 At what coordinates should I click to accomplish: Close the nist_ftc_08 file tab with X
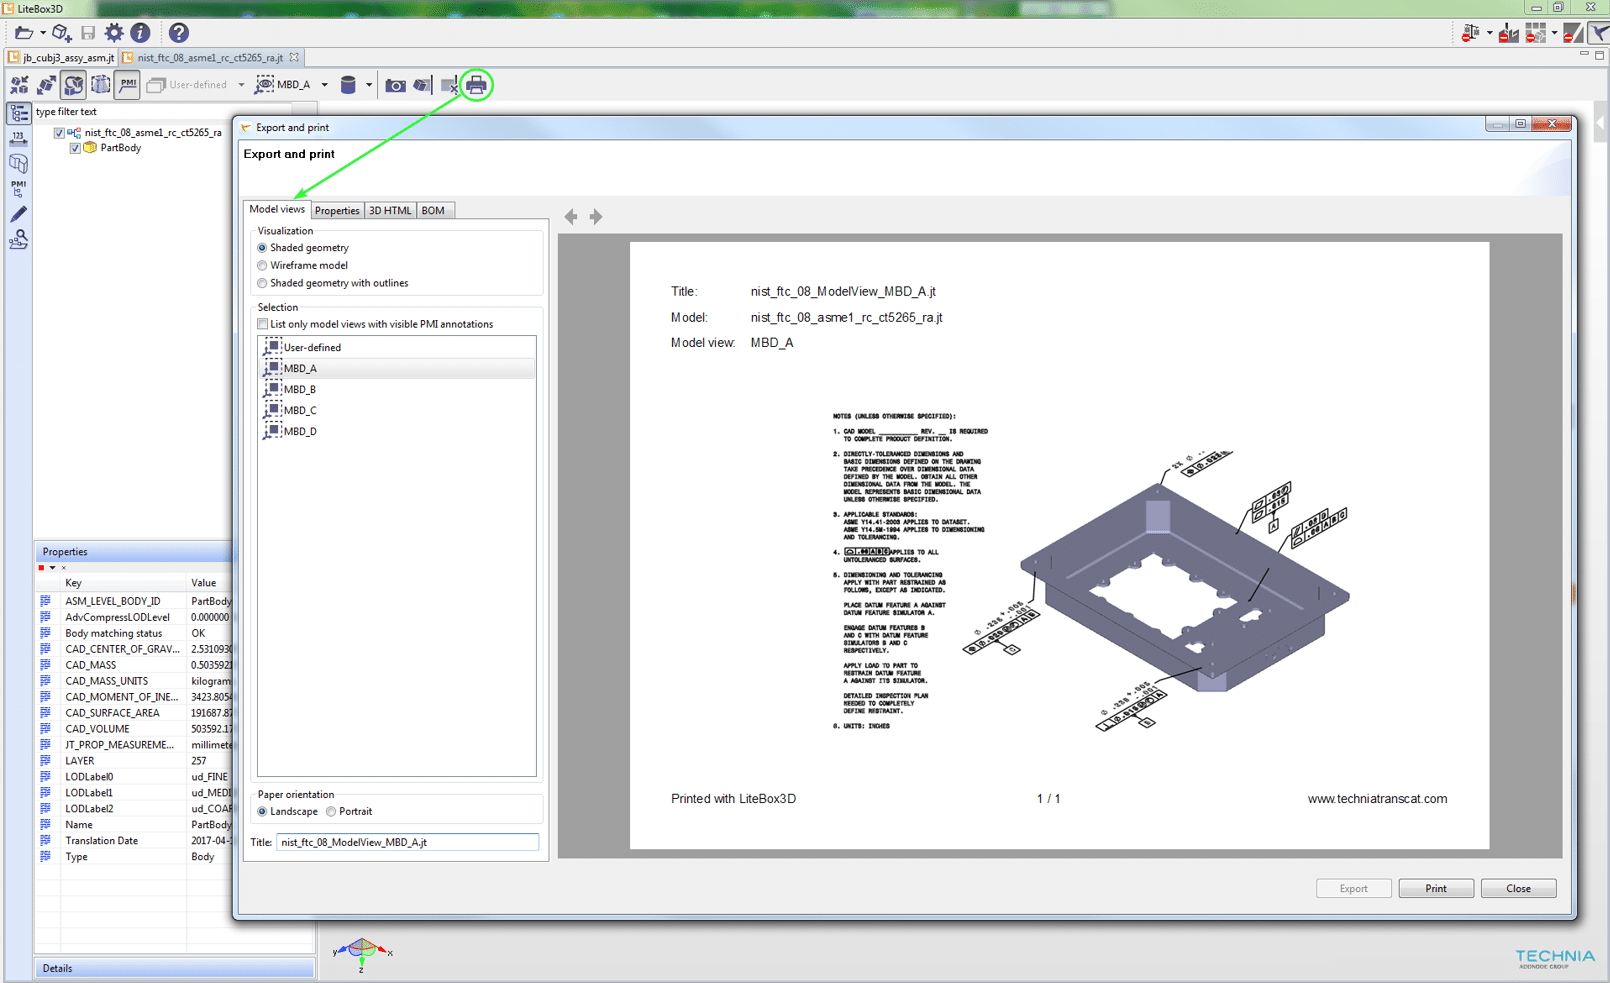tap(294, 57)
